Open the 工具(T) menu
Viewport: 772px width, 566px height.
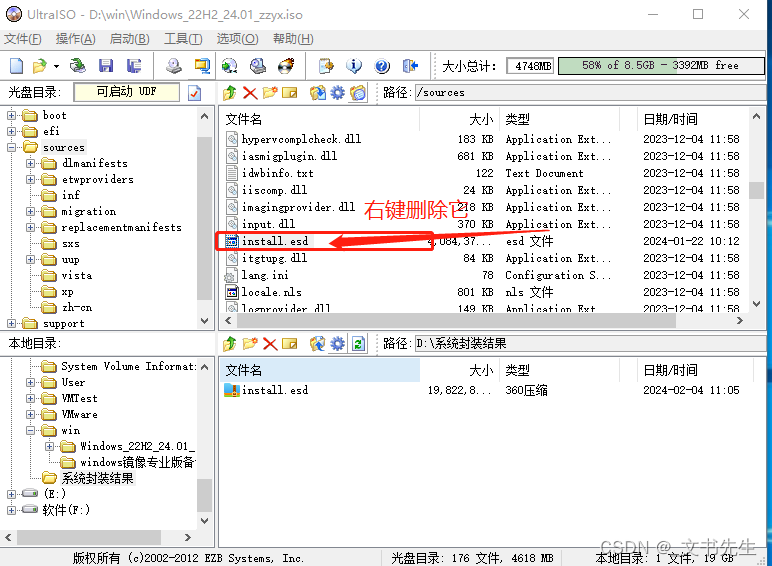pyautogui.click(x=183, y=39)
